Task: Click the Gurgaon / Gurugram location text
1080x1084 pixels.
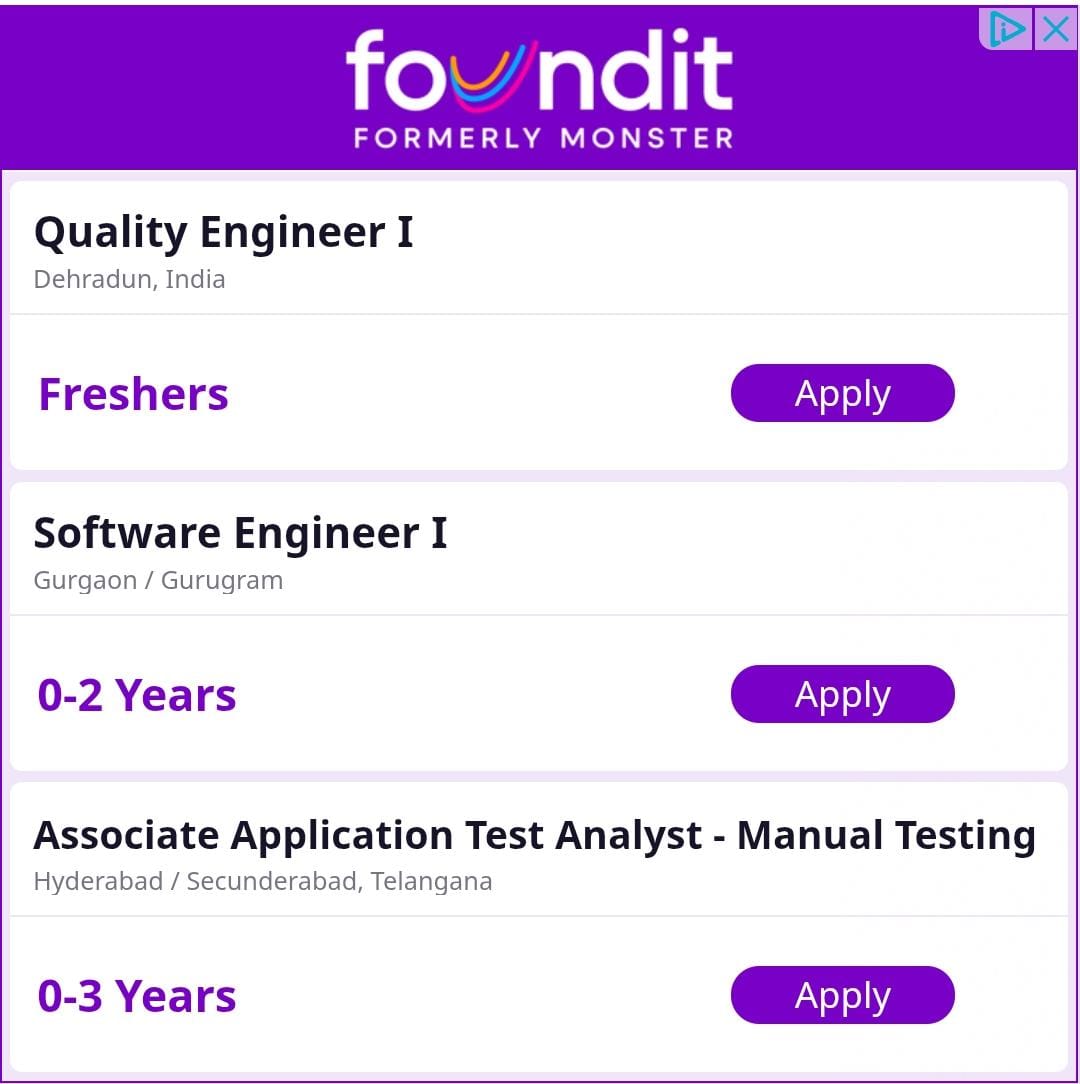Action: tap(158, 580)
